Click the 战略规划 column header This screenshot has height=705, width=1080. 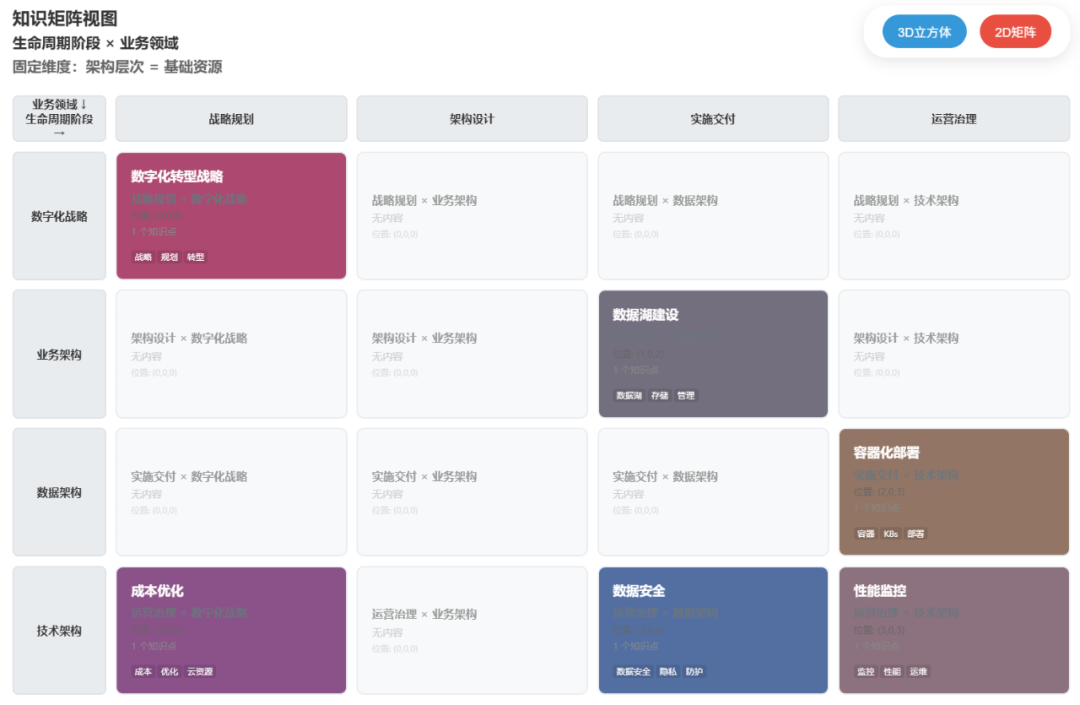[x=231, y=119]
